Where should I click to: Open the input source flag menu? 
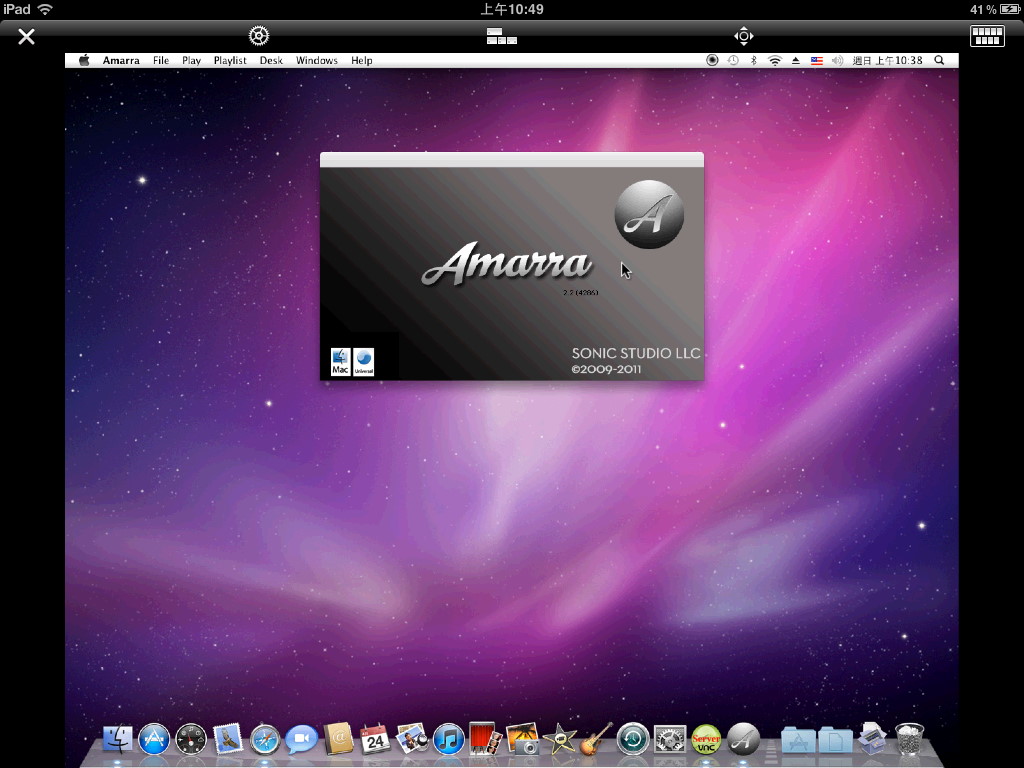coord(816,61)
